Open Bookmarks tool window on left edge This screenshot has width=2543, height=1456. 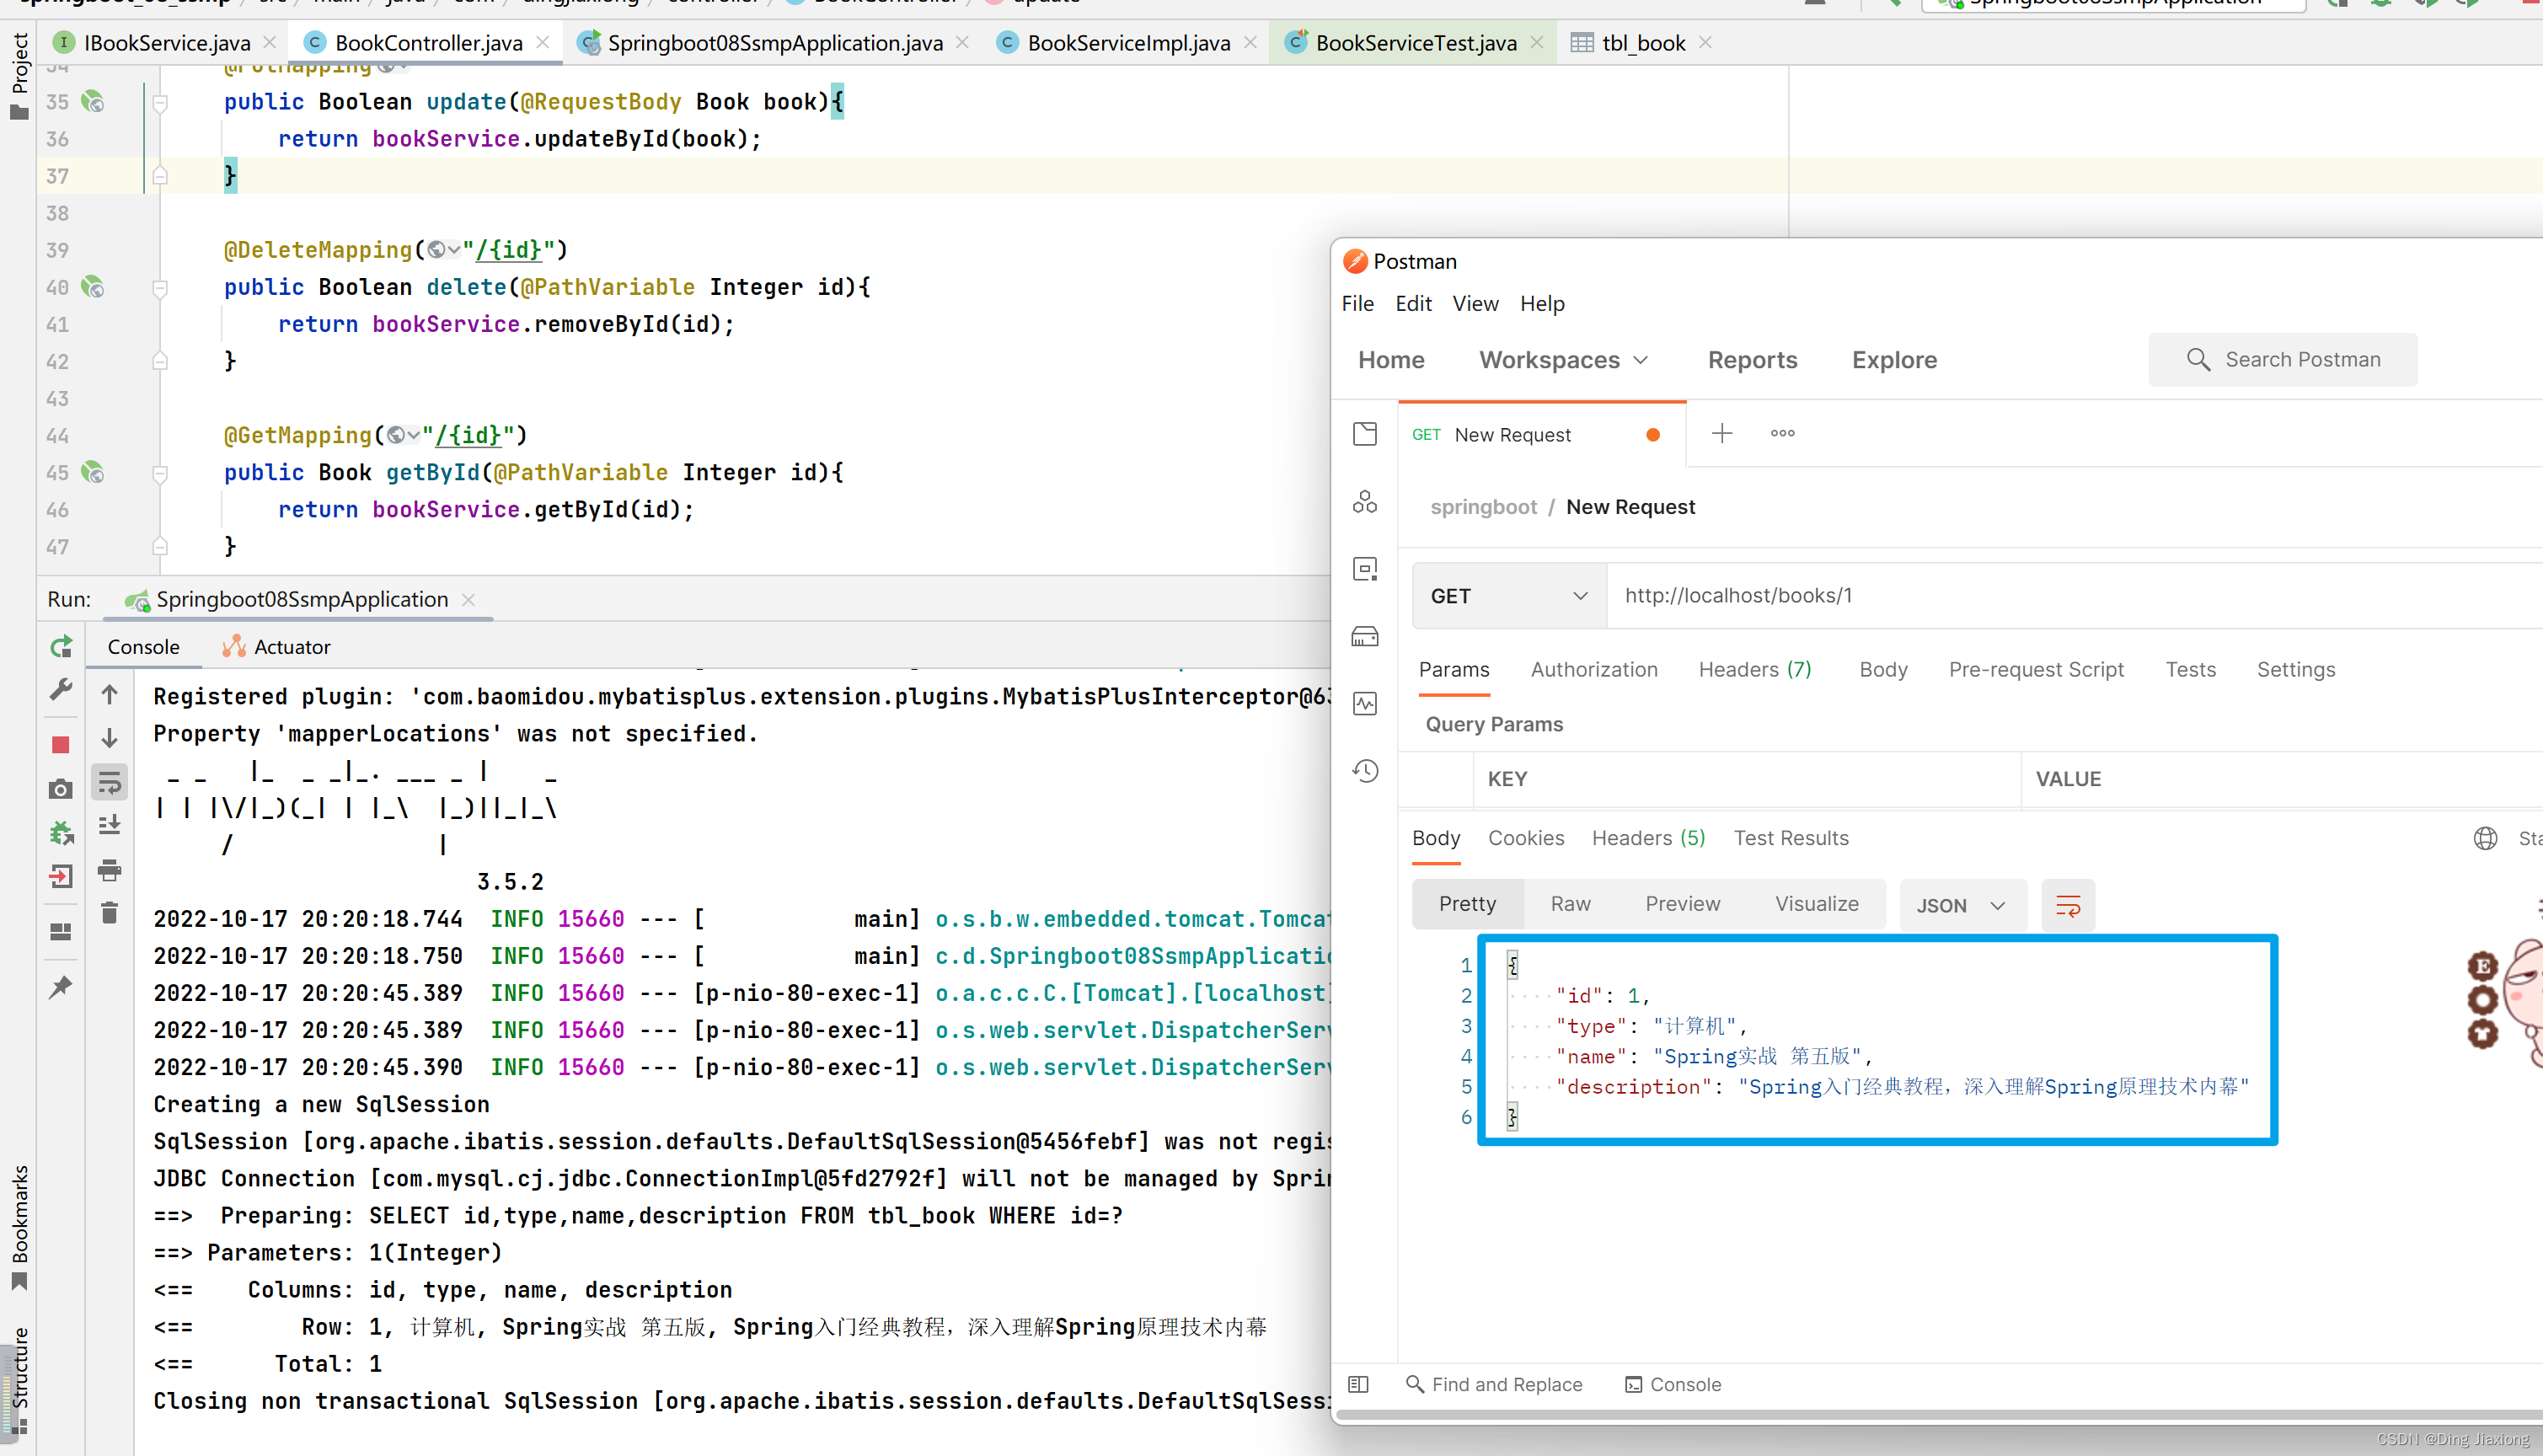(19, 1228)
